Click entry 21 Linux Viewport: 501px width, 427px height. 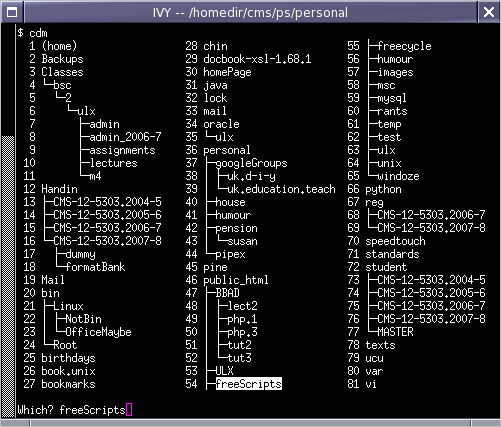click(x=68, y=306)
